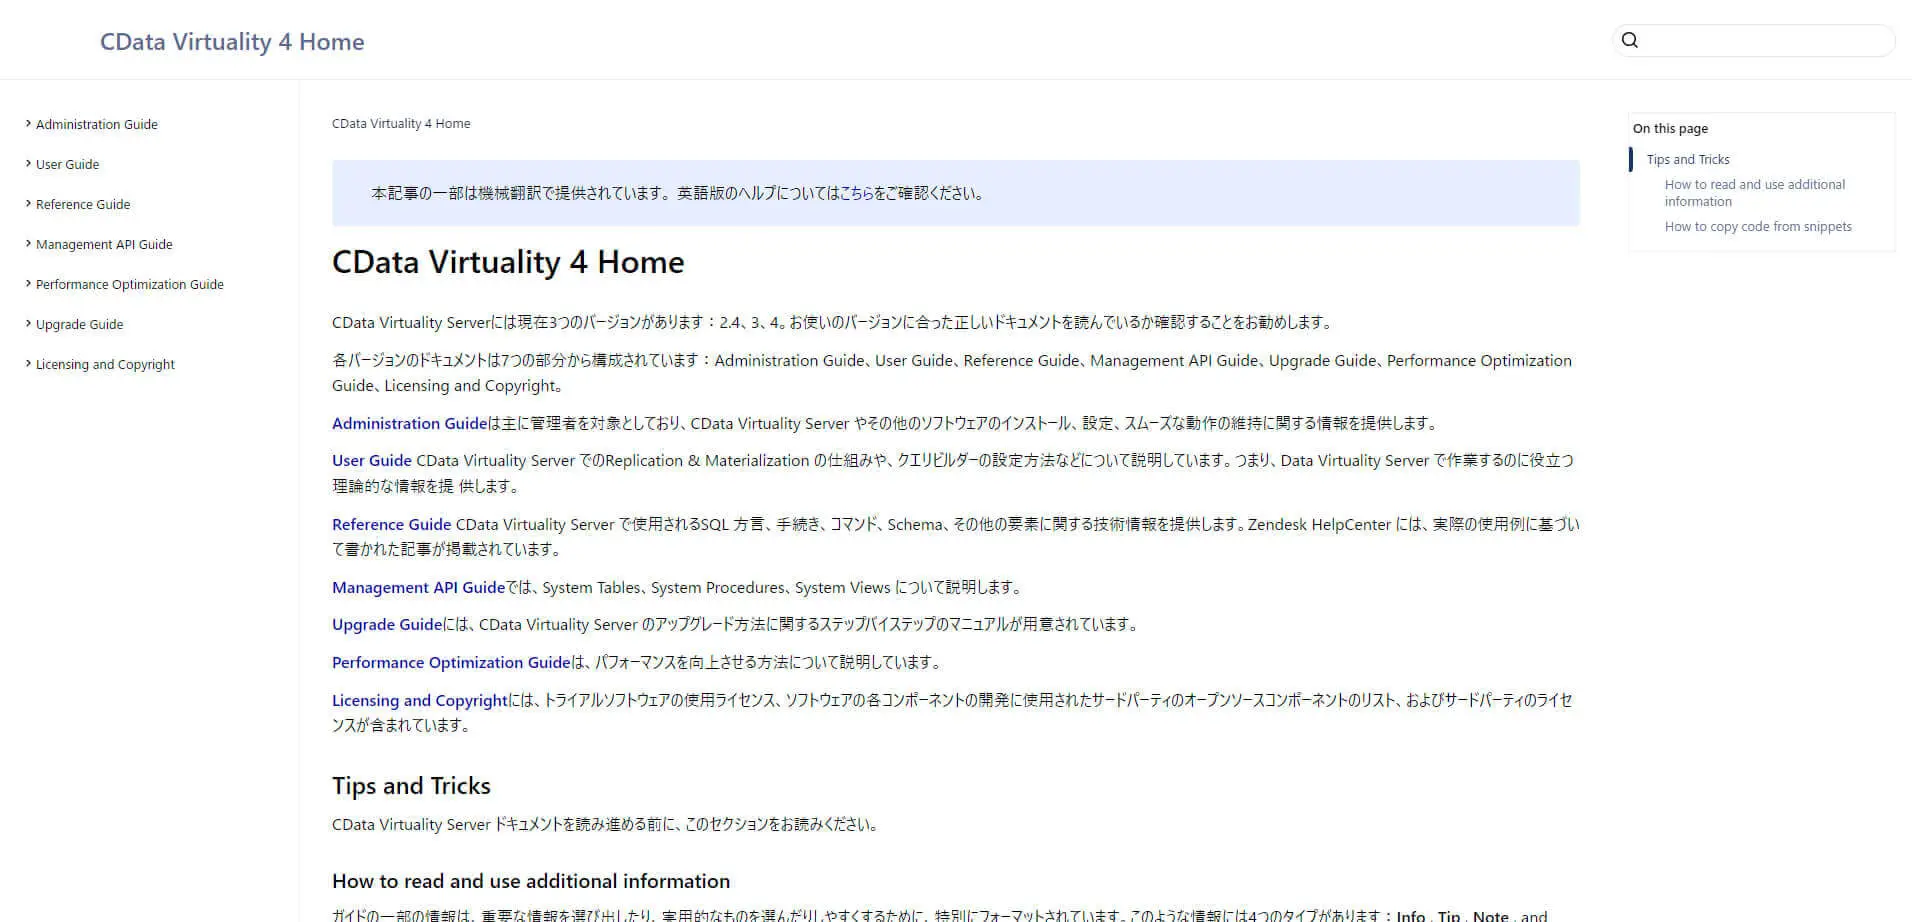Image resolution: width=1912 pixels, height=922 pixels.
Task: Click the search magnifier icon
Action: click(x=1630, y=40)
